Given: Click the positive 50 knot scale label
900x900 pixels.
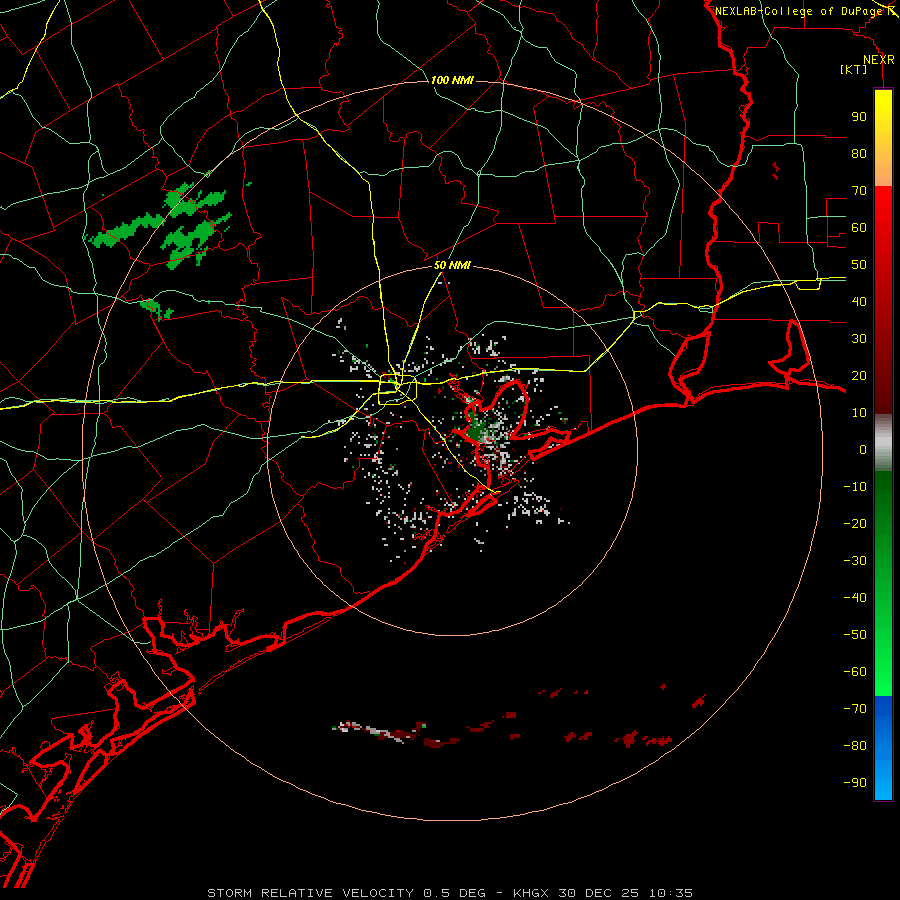Looking at the screenshot, I should [859, 265].
